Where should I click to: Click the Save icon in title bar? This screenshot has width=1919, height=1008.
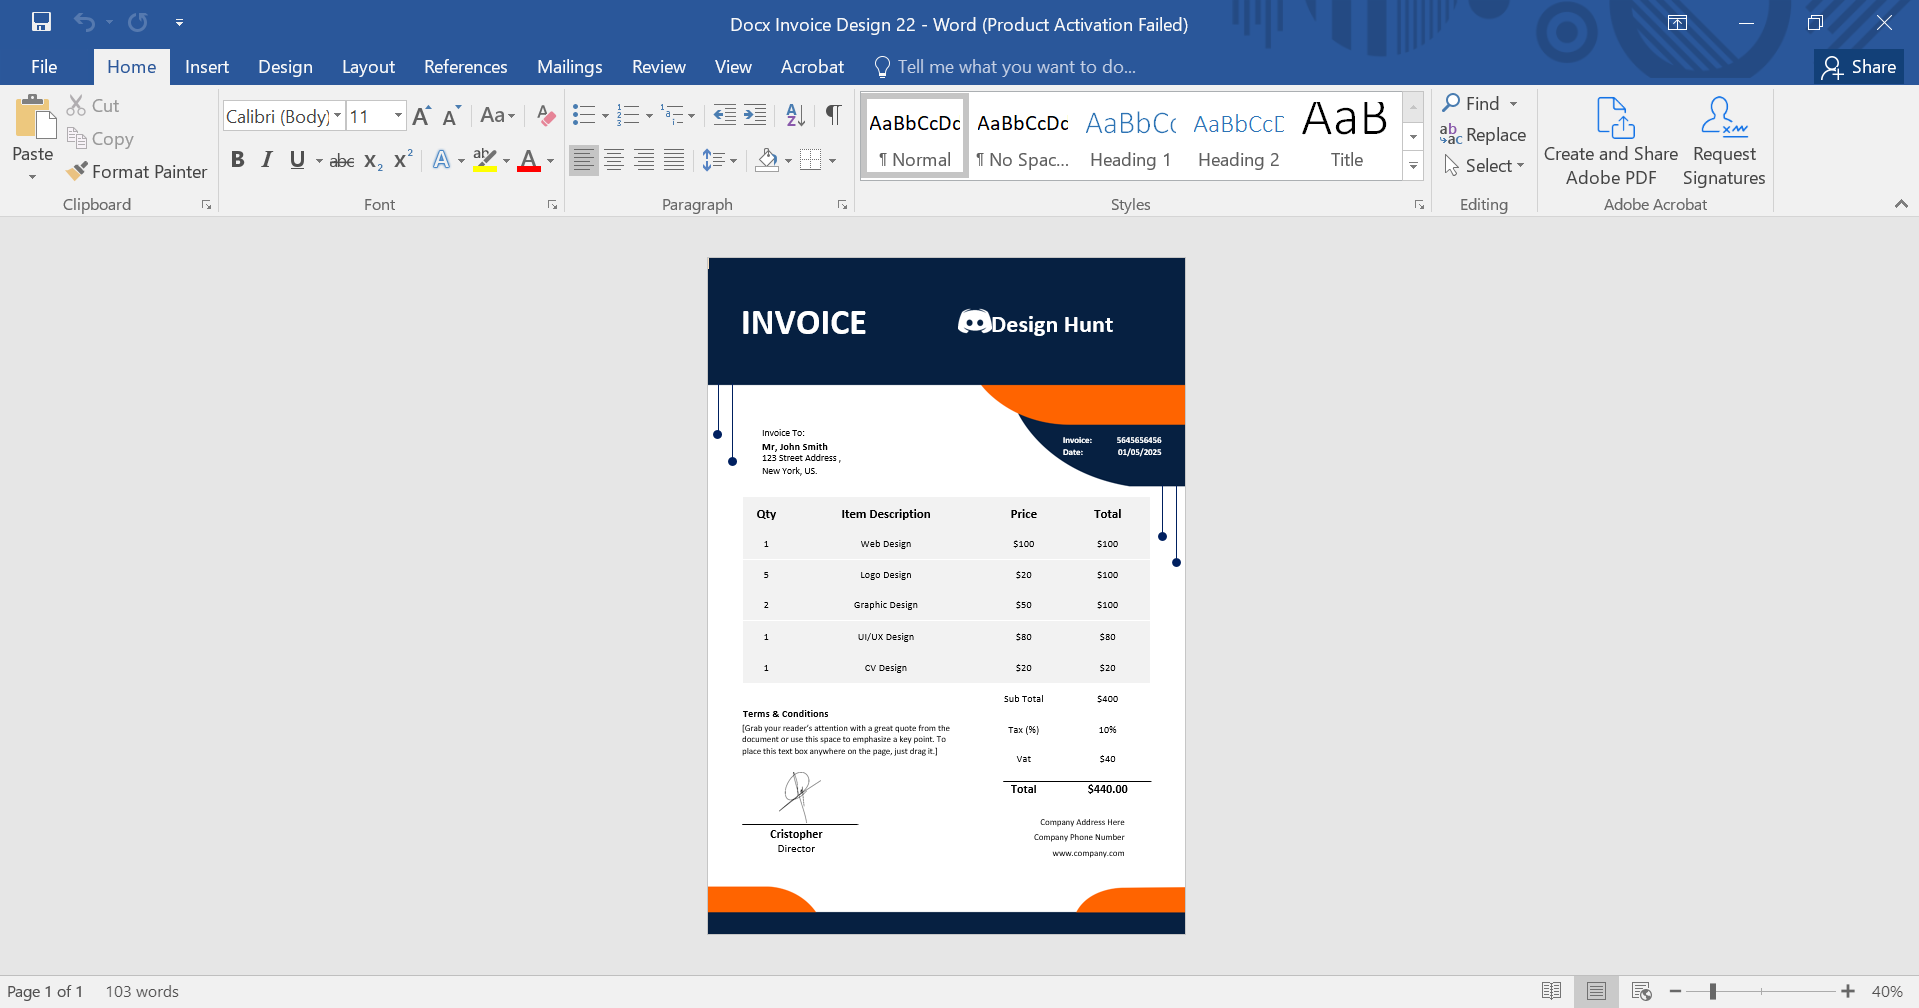point(41,22)
